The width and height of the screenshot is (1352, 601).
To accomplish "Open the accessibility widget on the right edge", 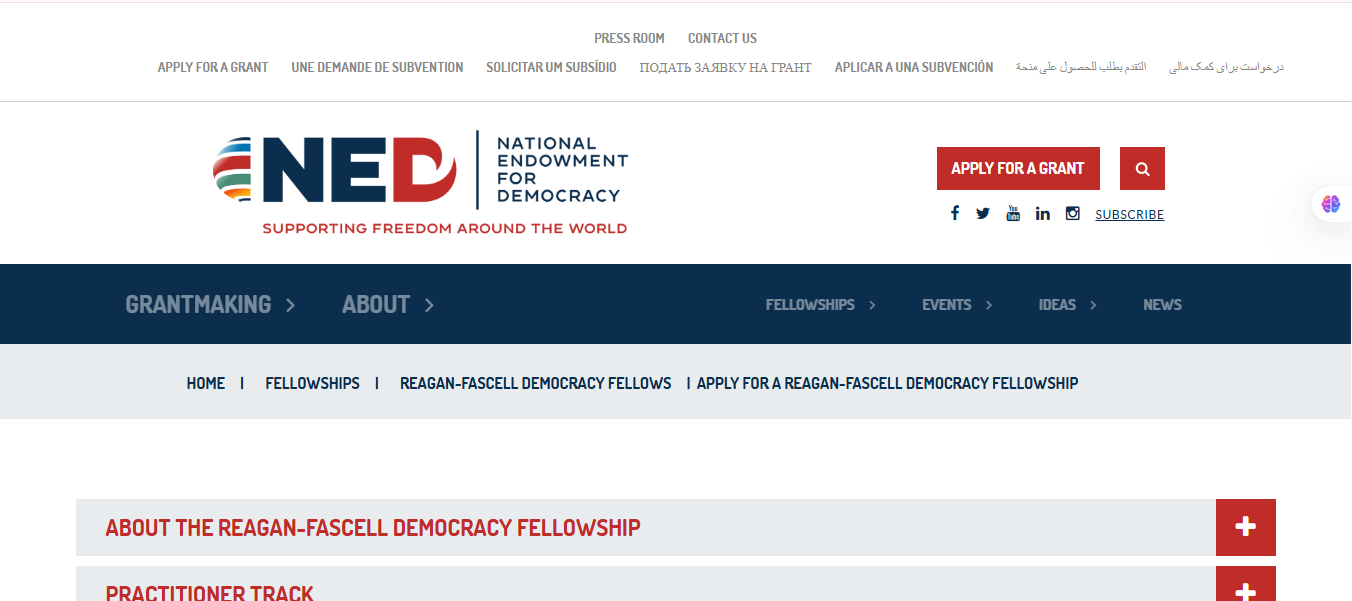I will [x=1331, y=204].
